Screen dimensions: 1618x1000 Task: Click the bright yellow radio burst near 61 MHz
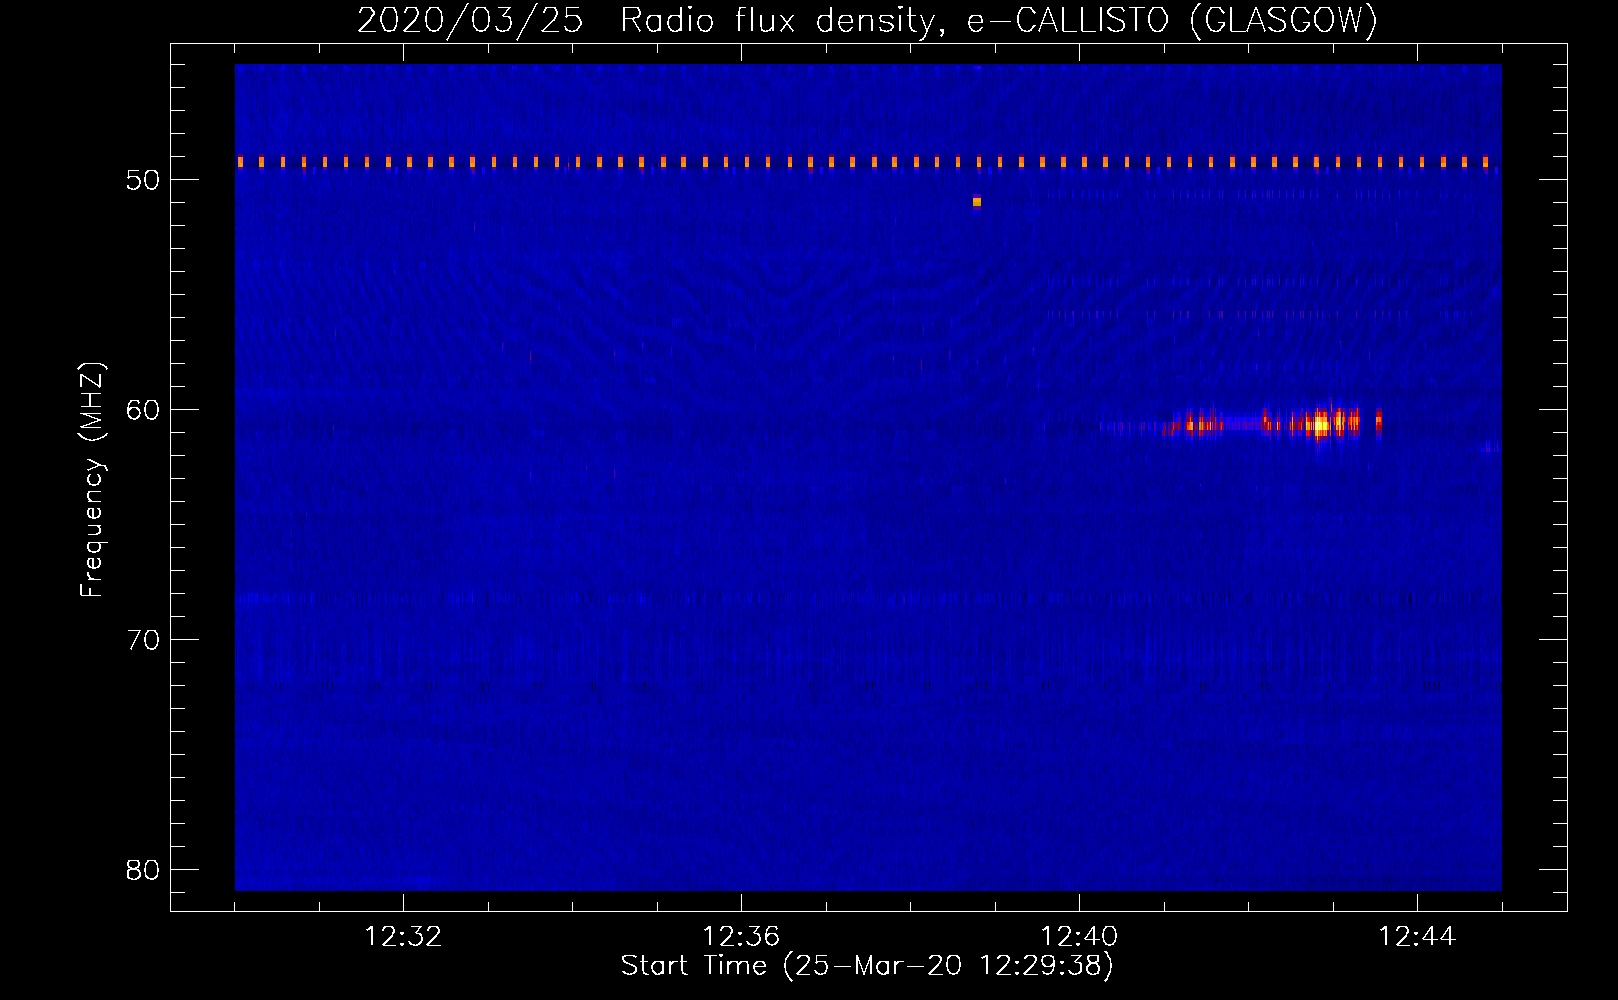1321,424
